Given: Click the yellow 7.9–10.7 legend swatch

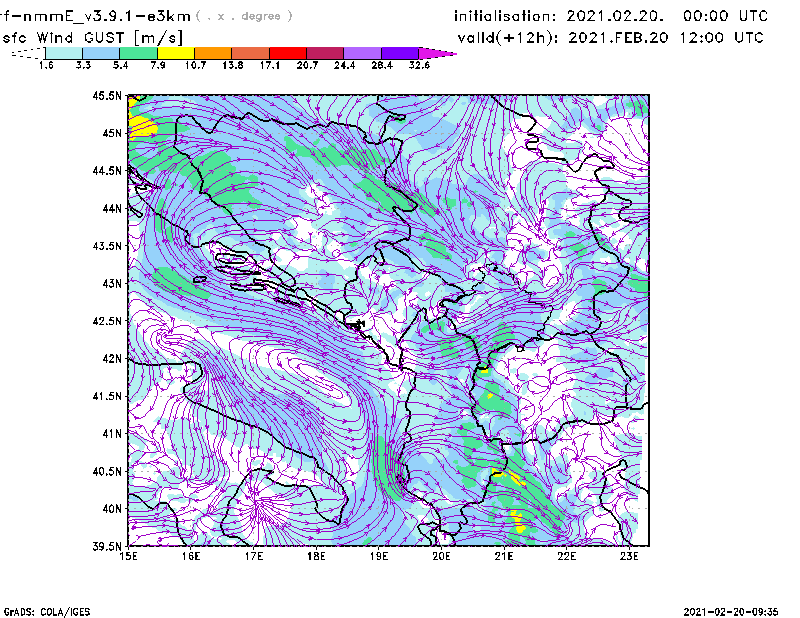Looking at the screenshot, I should pos(176,53).
